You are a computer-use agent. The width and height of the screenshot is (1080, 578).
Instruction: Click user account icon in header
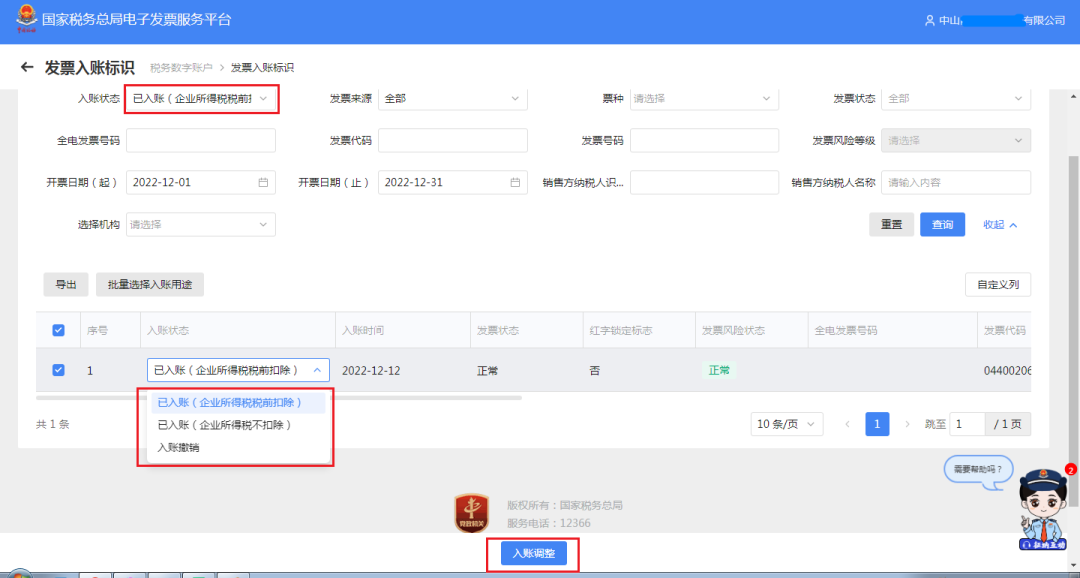(929, 21)
